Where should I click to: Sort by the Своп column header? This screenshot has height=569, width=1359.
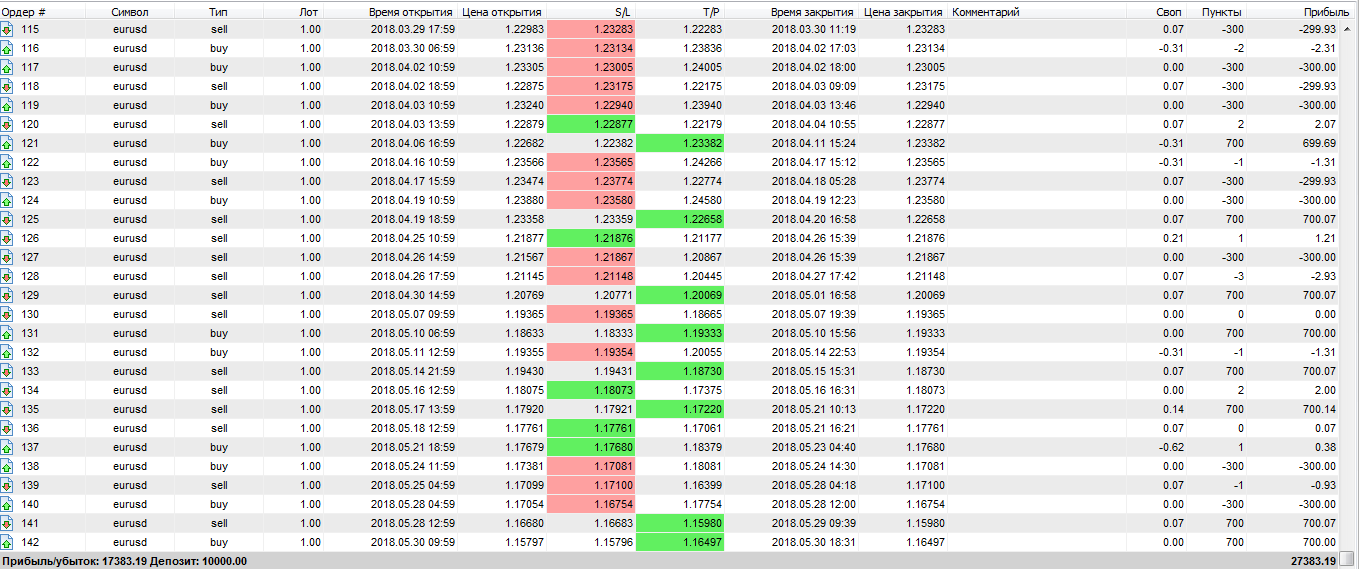point(1168,11)
